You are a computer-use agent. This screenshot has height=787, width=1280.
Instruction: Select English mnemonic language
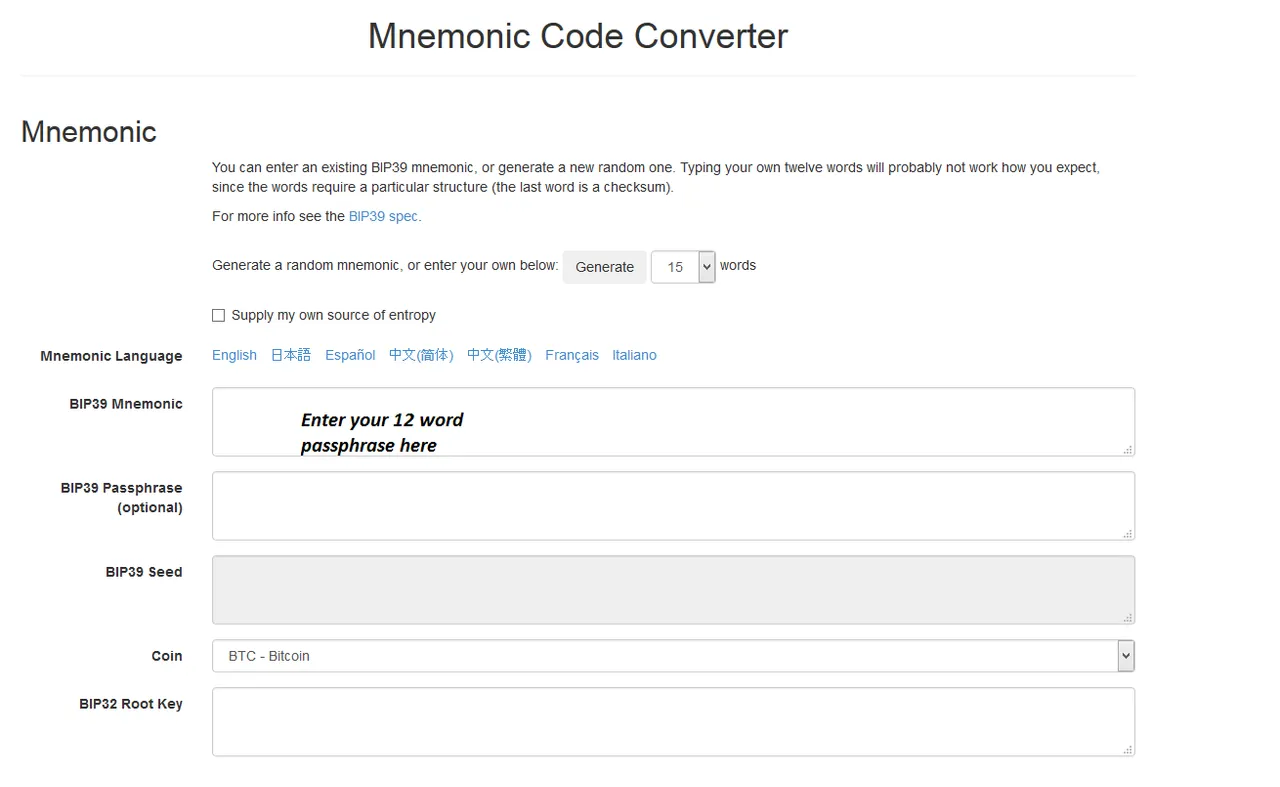(234, 355)
